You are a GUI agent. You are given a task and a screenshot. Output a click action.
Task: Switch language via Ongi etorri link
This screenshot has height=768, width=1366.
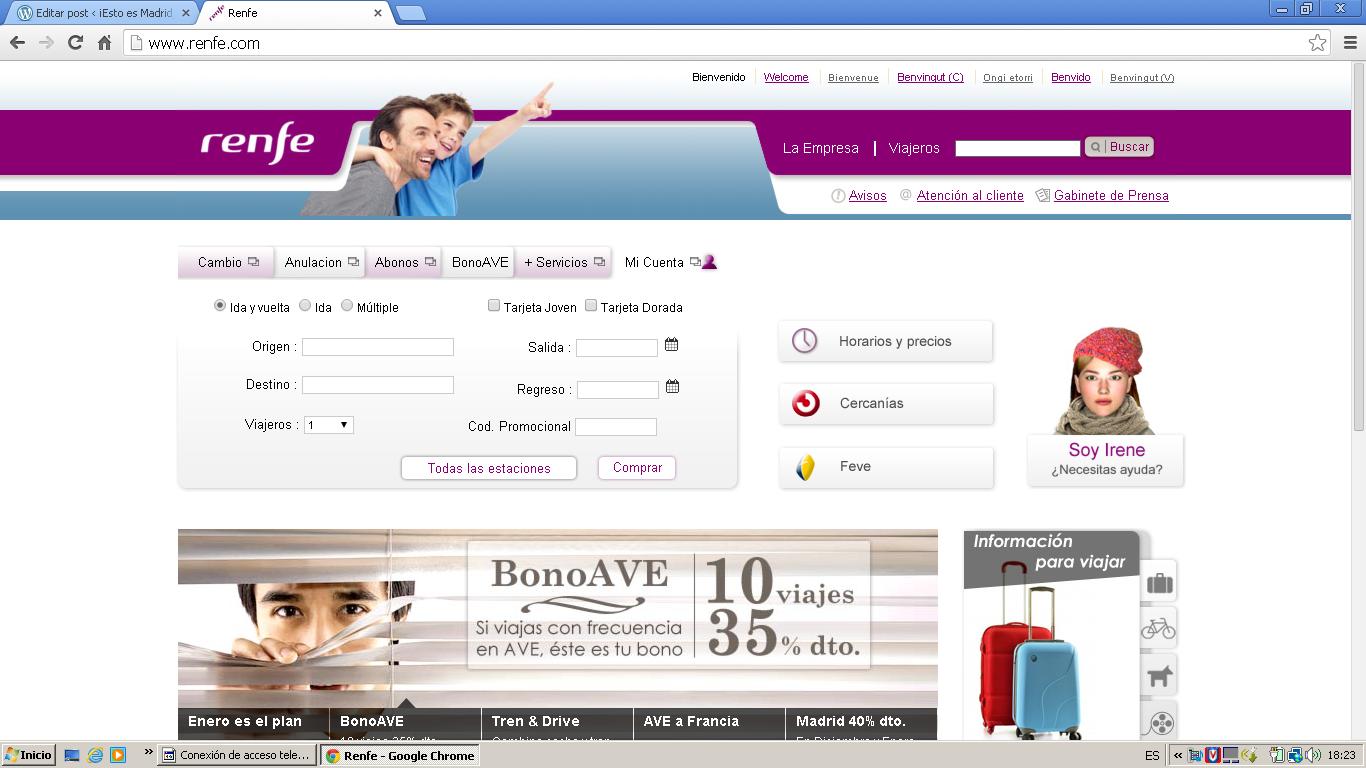coord(1008,77)
